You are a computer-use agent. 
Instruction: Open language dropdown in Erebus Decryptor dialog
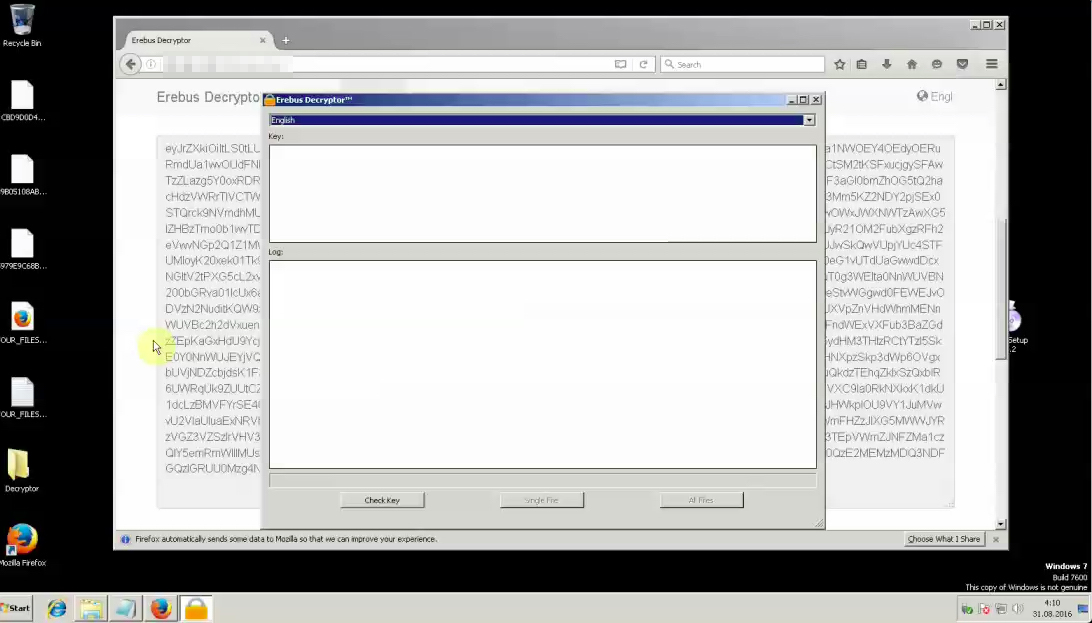[809, 120]
